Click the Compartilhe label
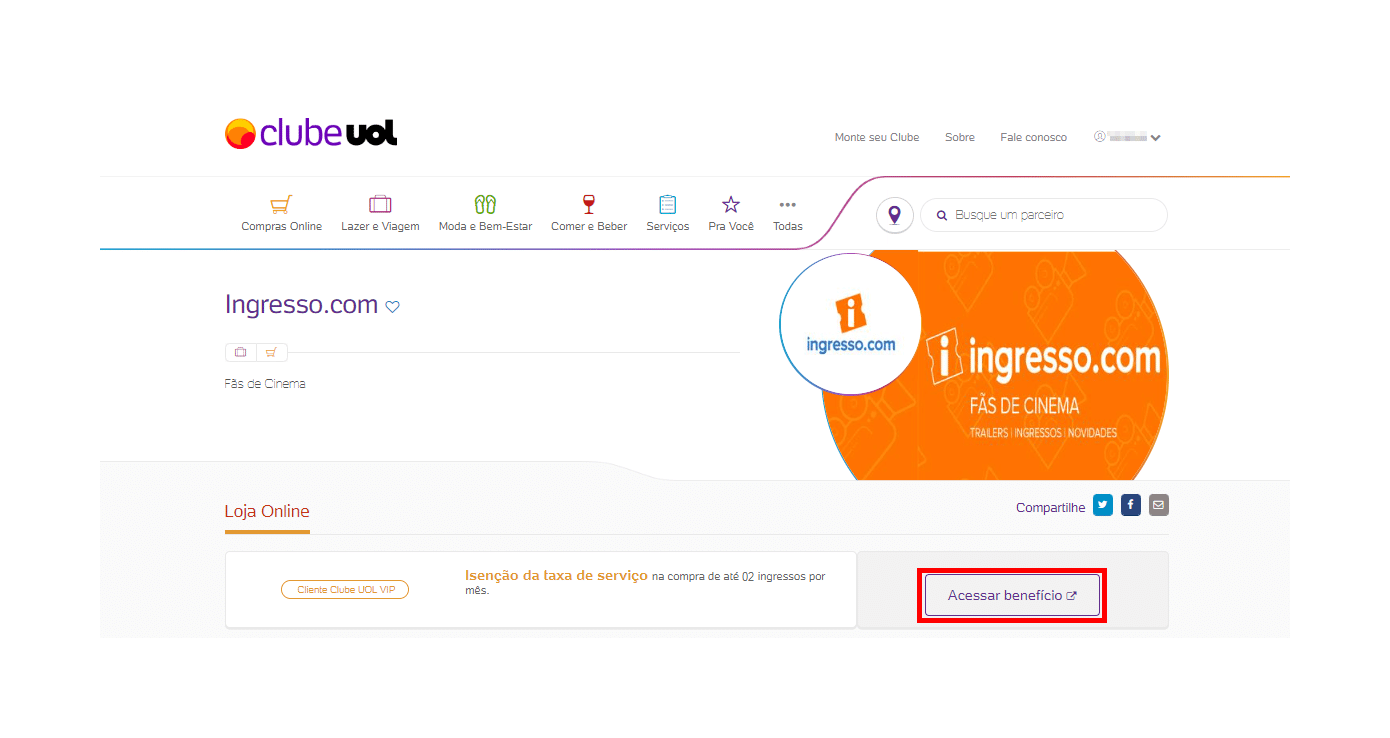This screenshot has width=1390, height=738. [x=1050, y=507]
